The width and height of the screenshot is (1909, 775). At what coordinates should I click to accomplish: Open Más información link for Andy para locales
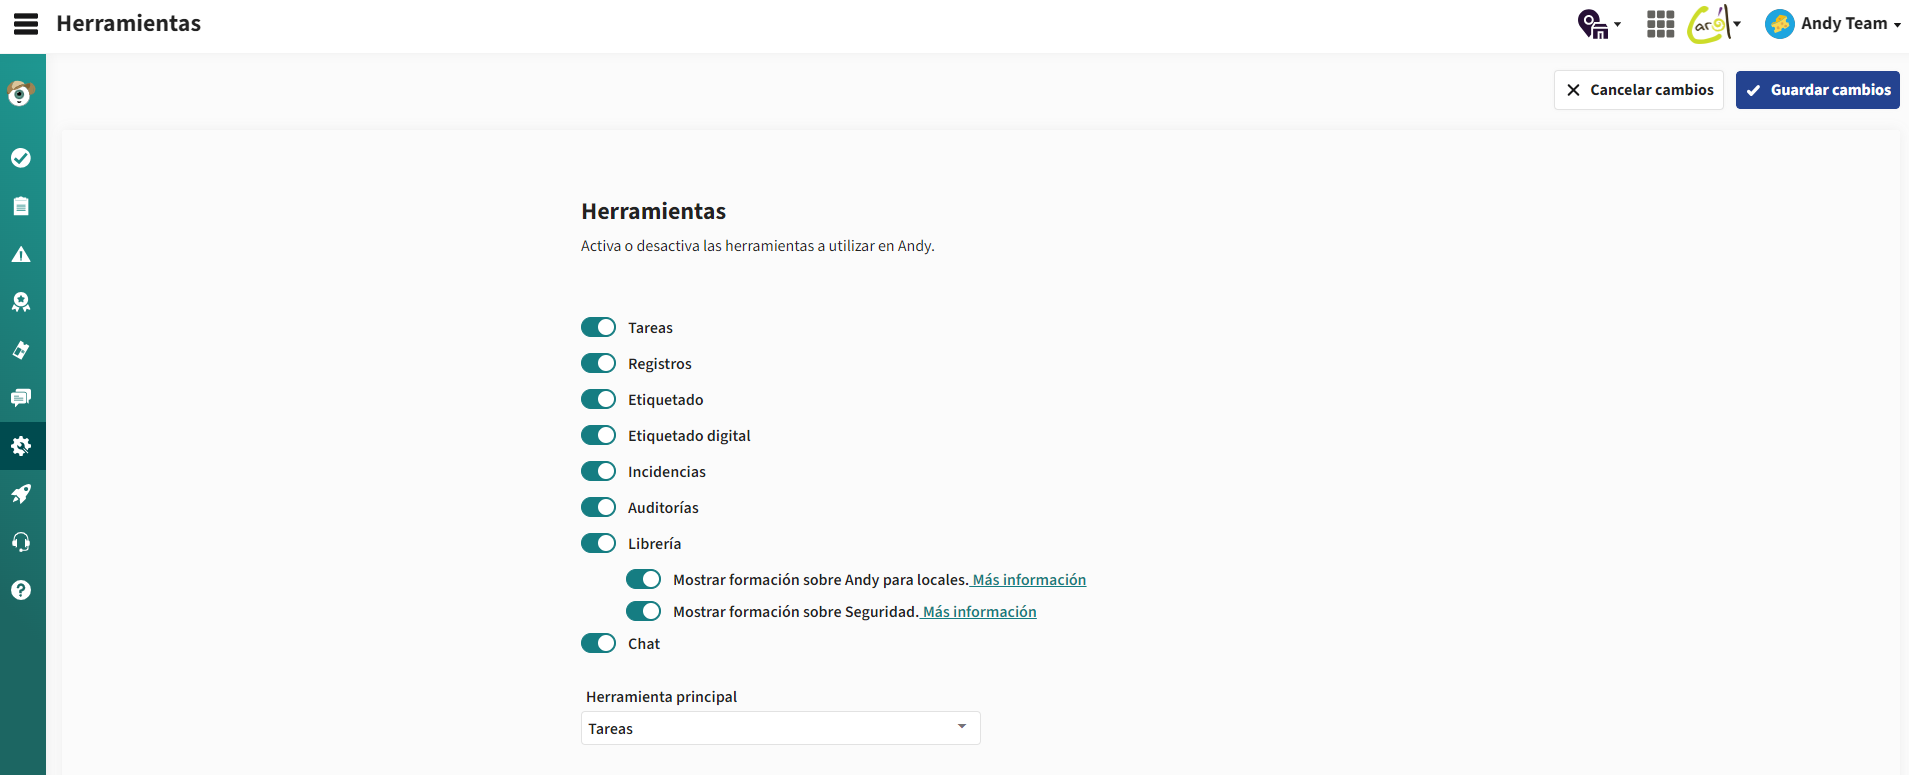coord(1029,579)
